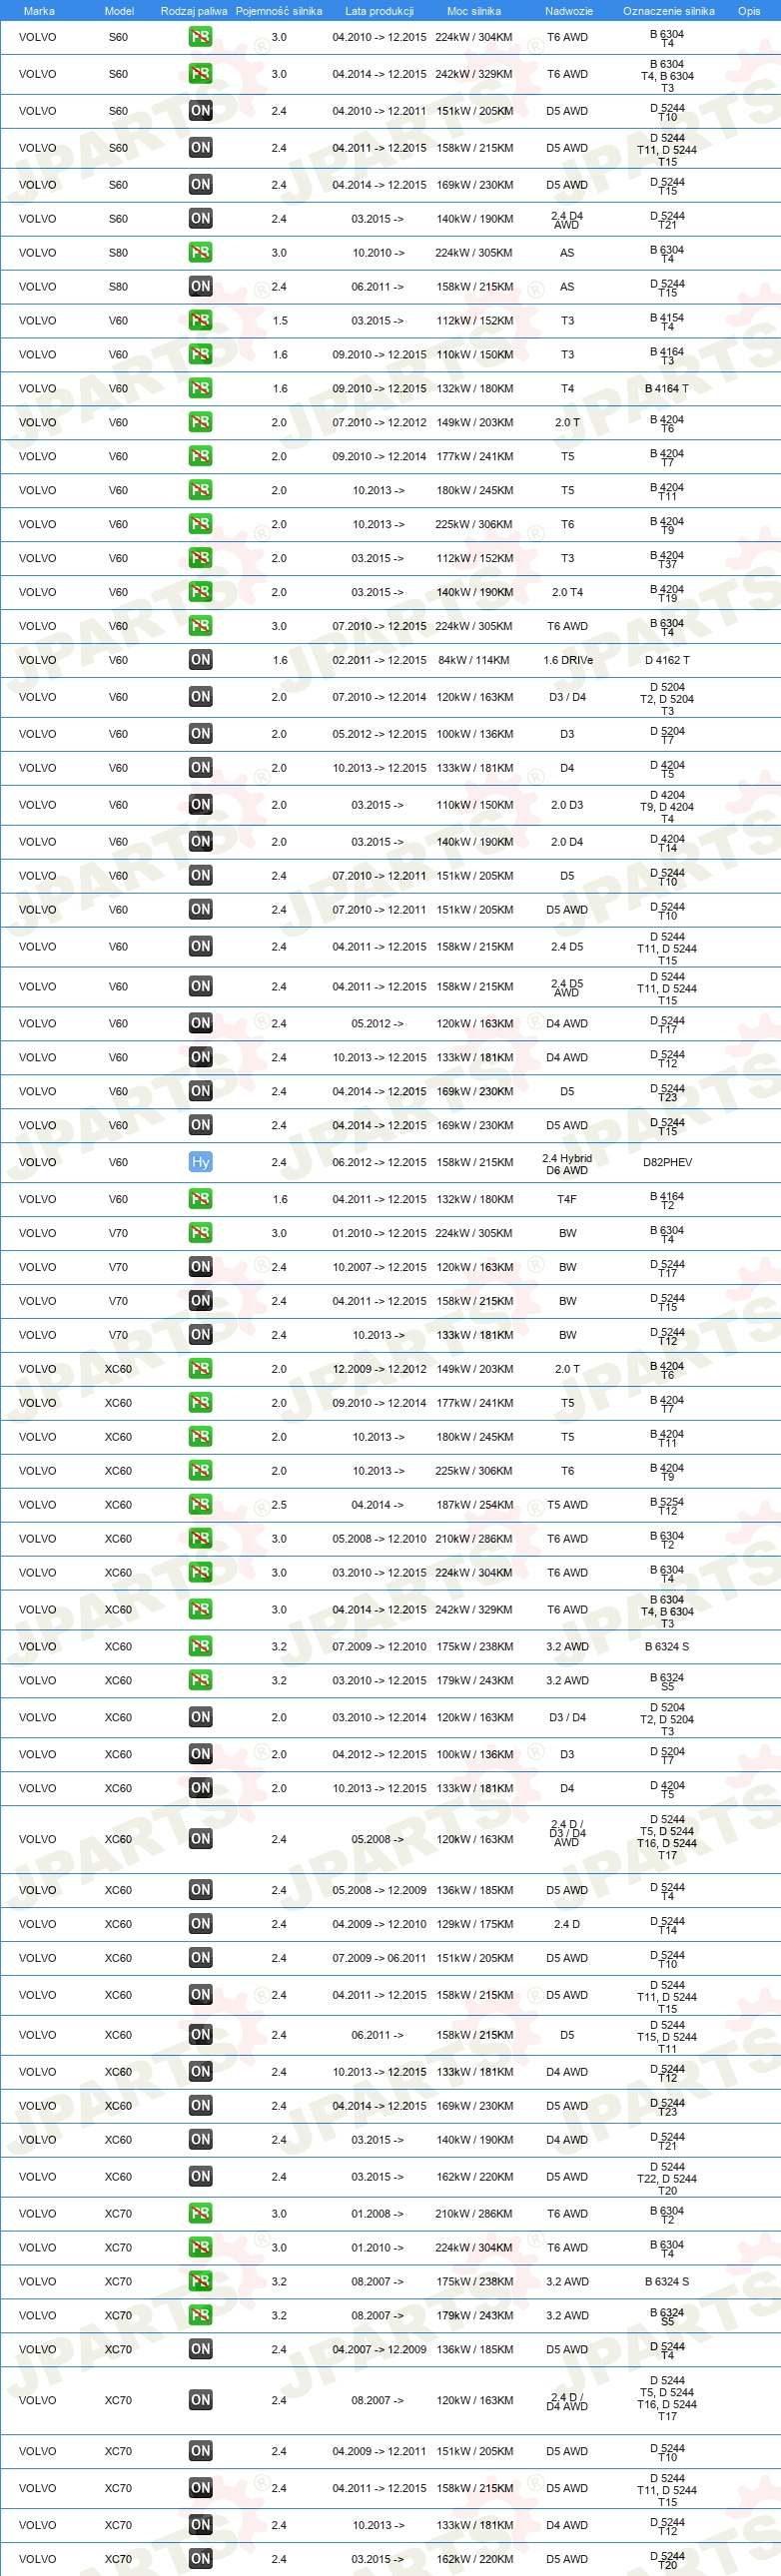
Task: Select the 06.2012 -> 12.2015 production years cell
Action: [x=379, y=1162]
